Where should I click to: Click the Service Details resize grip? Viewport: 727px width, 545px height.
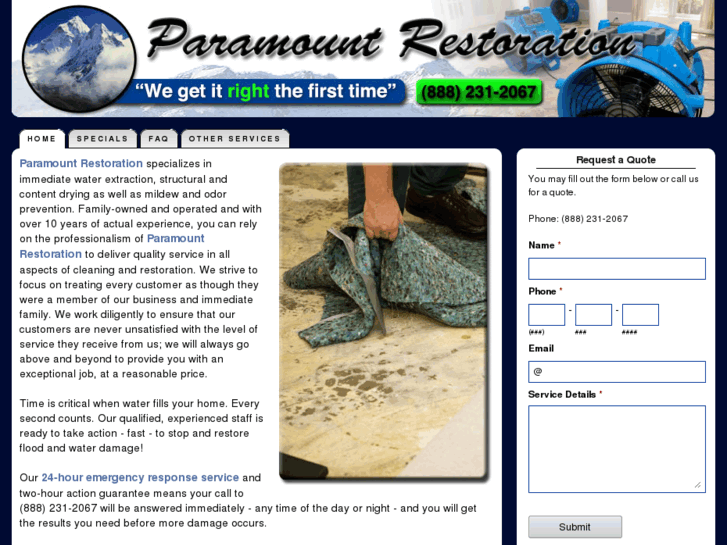[x=698, y=485]
